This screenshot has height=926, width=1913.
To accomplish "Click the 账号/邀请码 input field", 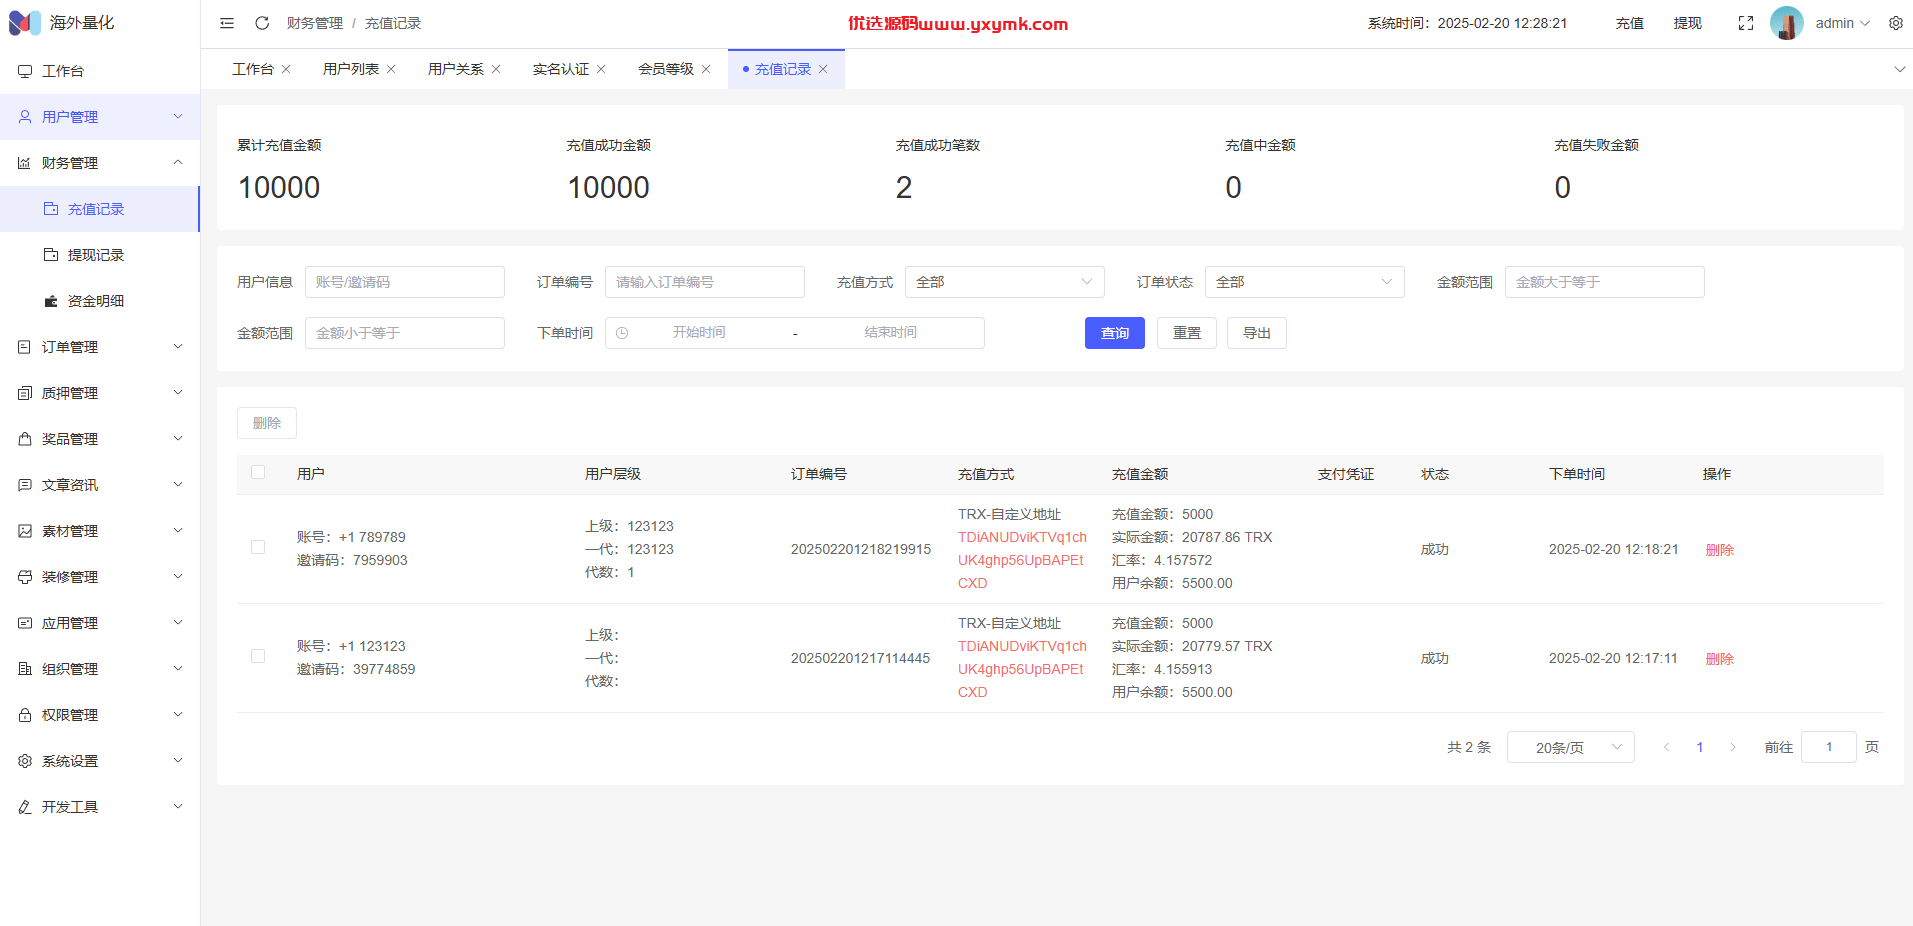I will (x=405, y=282).
